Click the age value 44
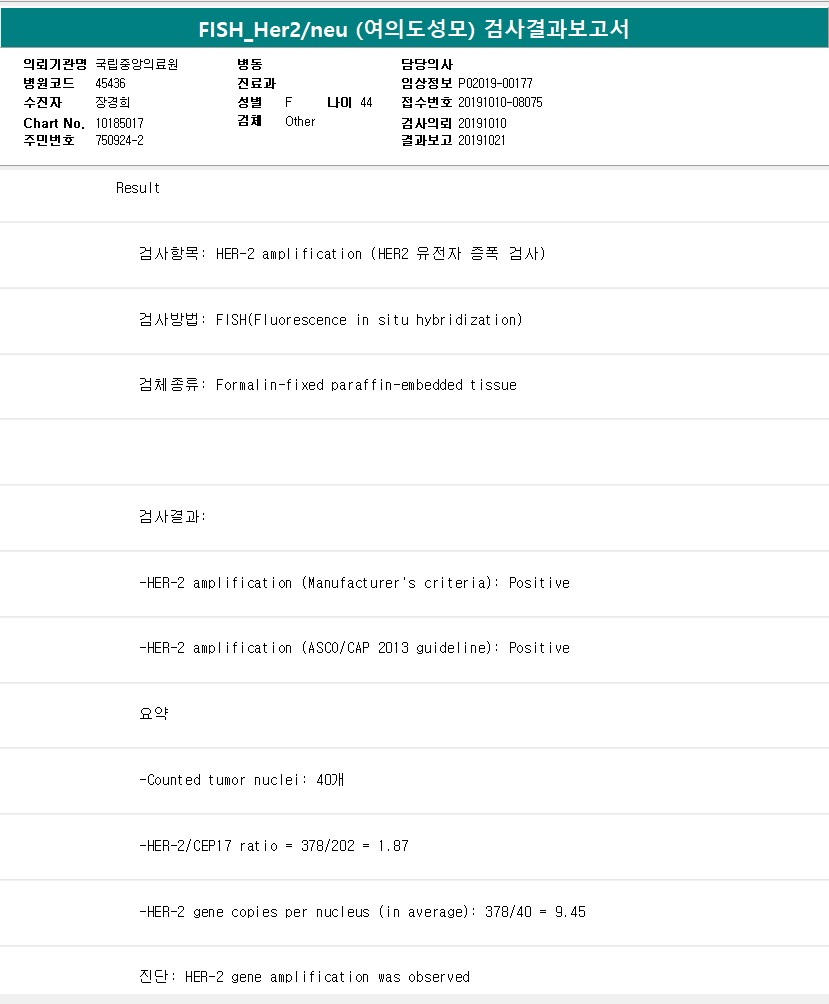The height and width of the screenshot is (1004, 829). coord(366,102)
